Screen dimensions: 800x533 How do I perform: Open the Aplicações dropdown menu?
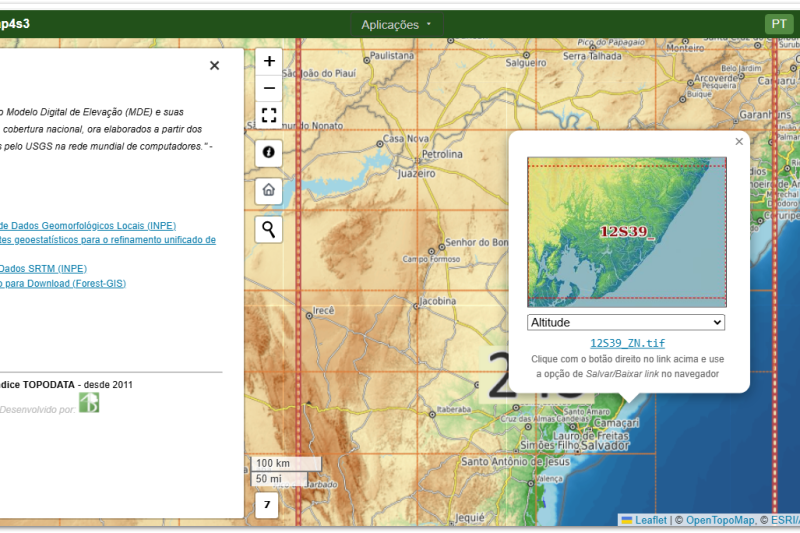[x=396, y=24]
